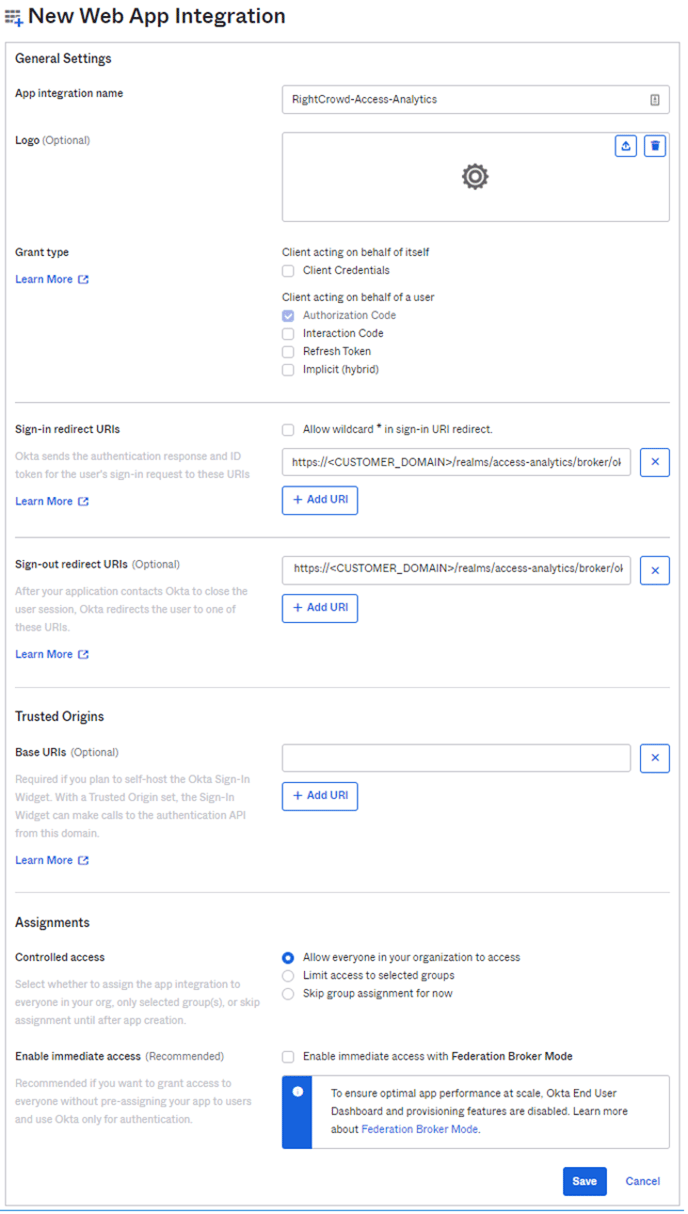
Task: Remove the Base URIs entry
Action: point(655,758)
